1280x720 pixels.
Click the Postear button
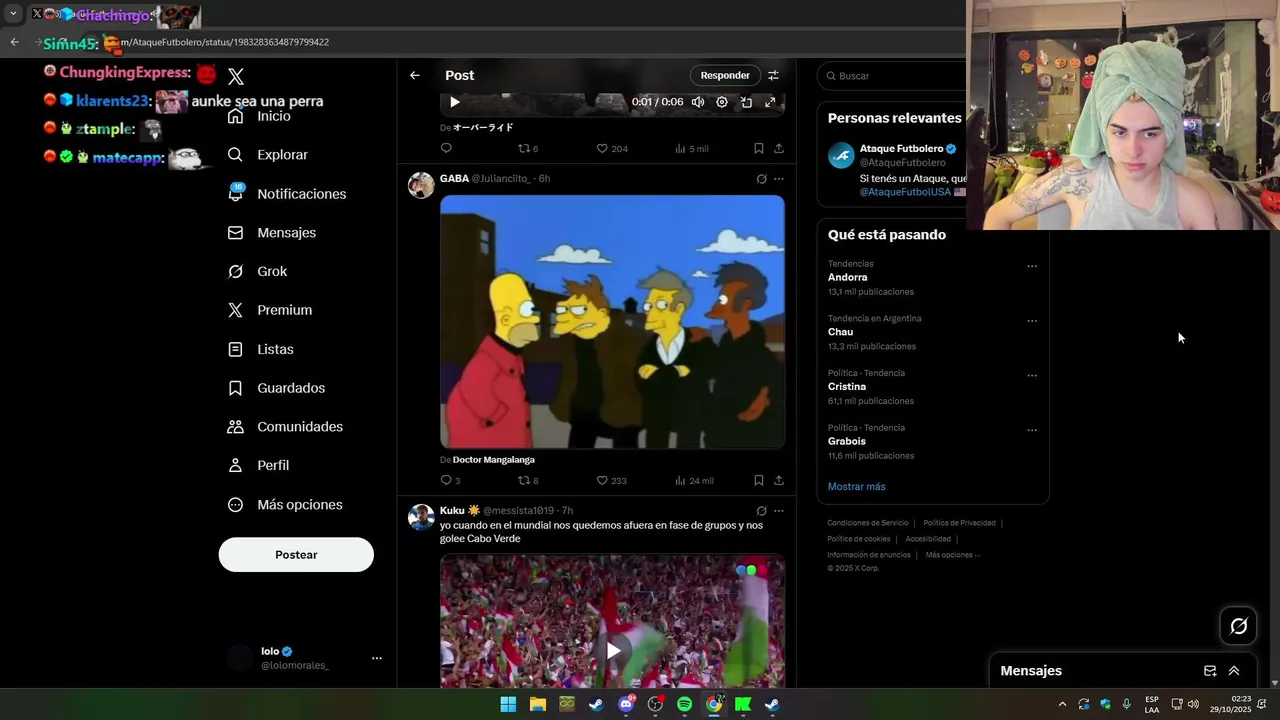(x=296, y=555)
